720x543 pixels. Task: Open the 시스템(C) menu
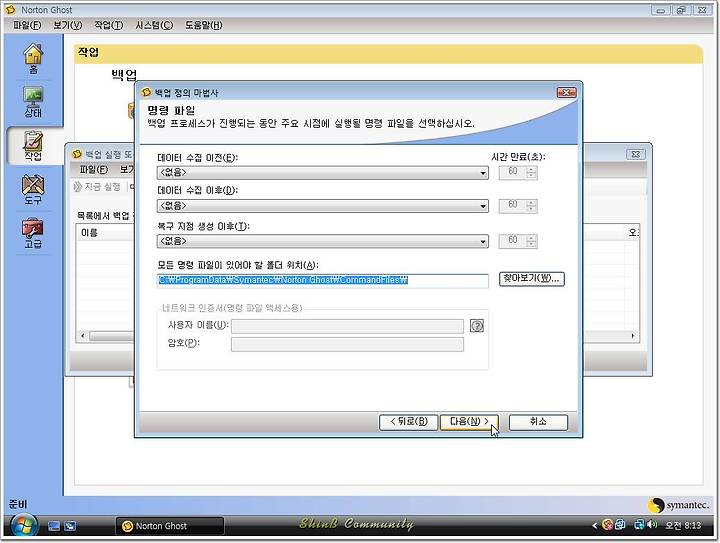tap(154, 25)
